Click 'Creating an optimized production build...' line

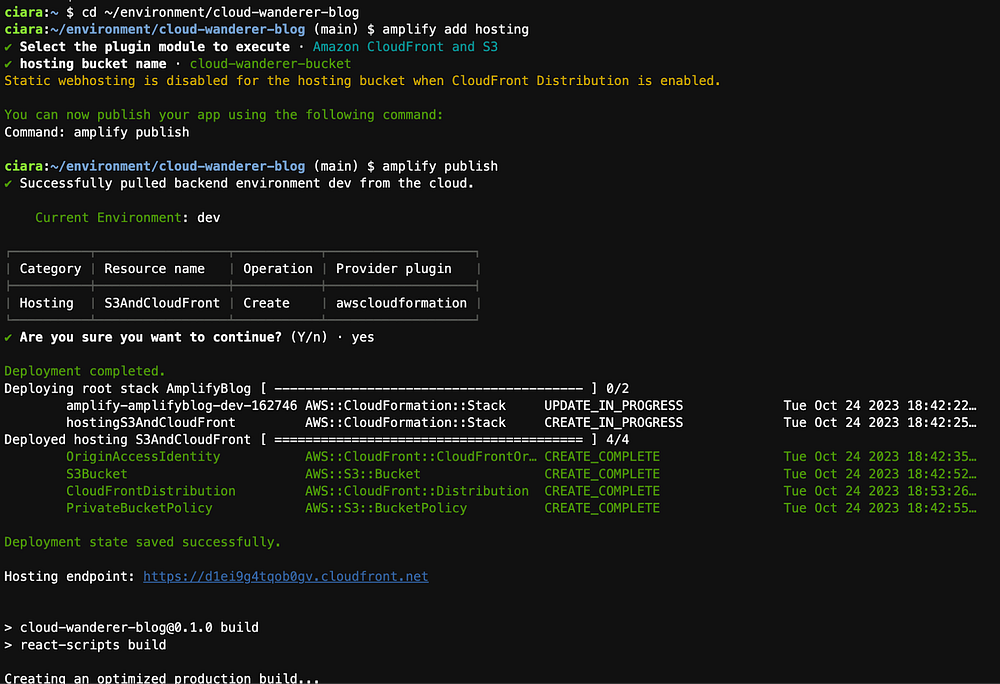coord(162,678)
